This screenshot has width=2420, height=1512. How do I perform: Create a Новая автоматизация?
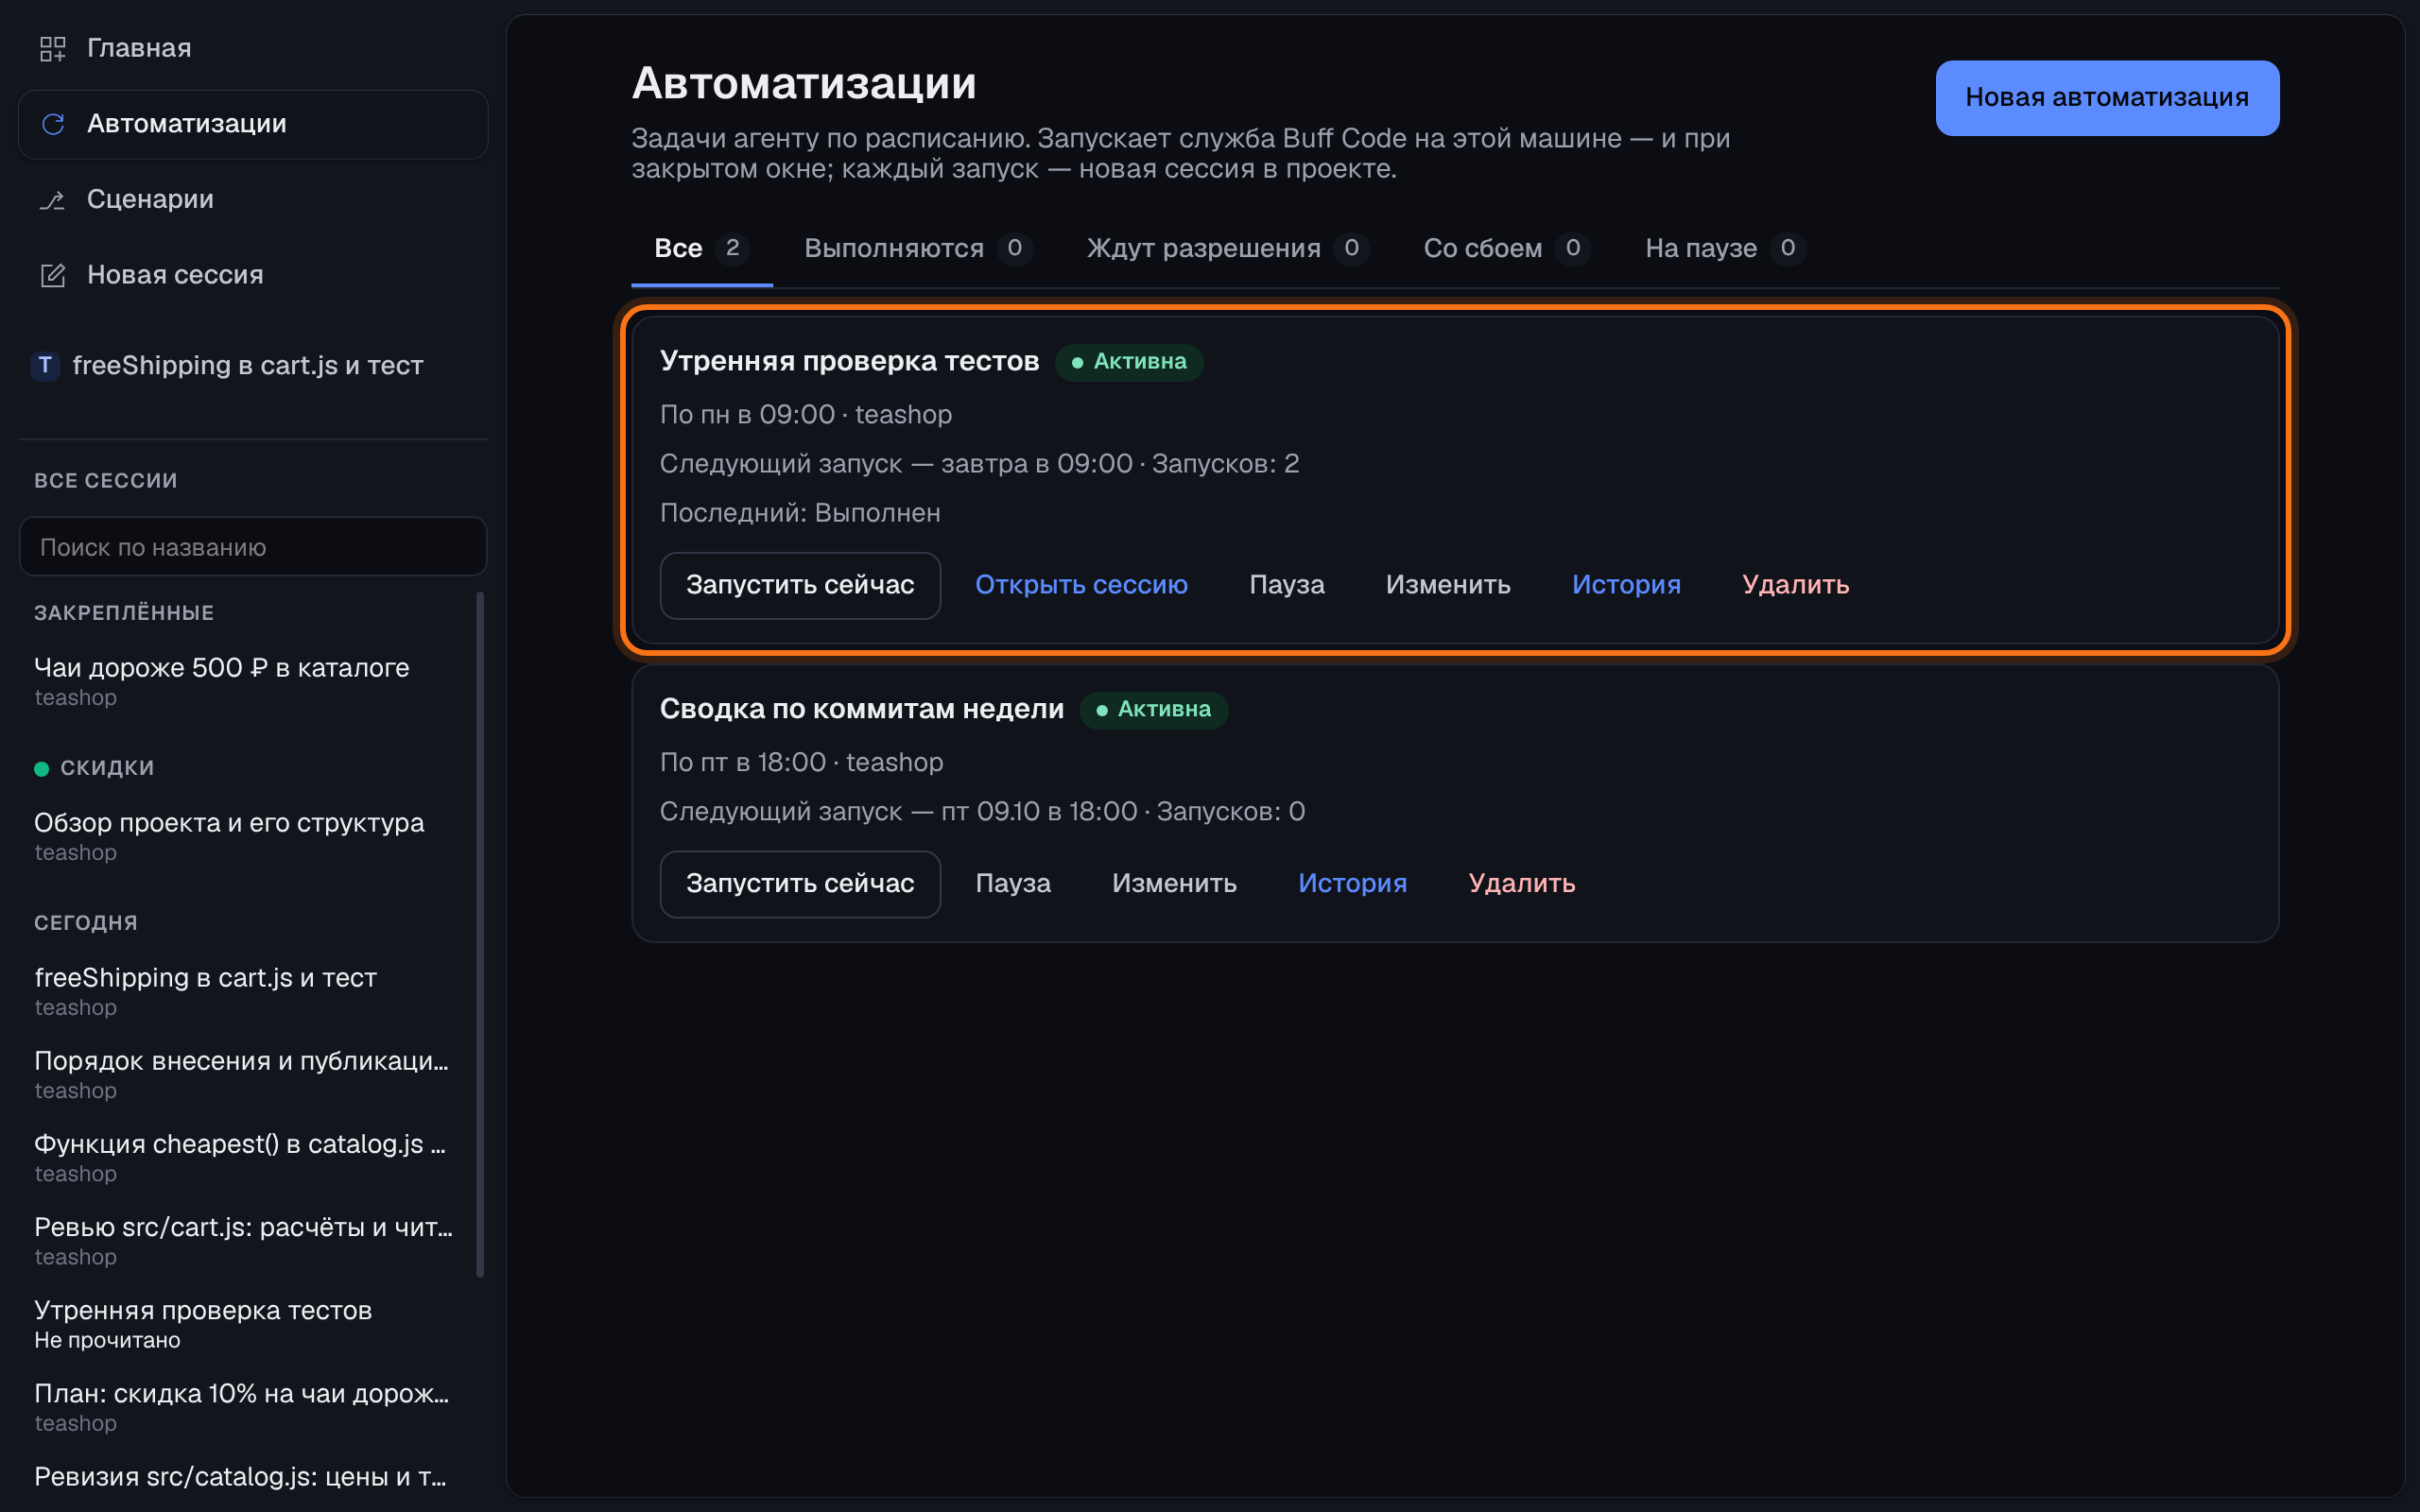tap(2107, 97)
